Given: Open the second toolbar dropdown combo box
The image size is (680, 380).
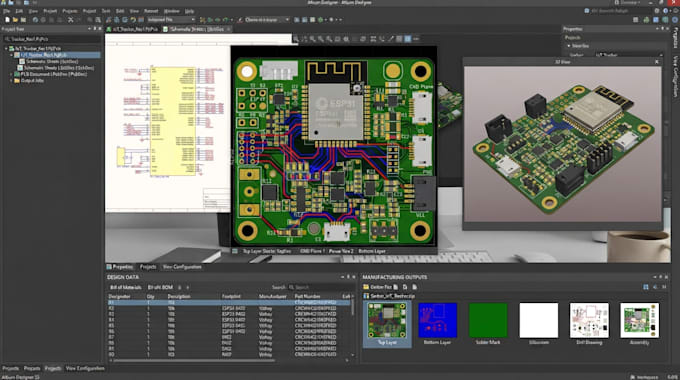Looking at the screenshot, I should 267,20.
